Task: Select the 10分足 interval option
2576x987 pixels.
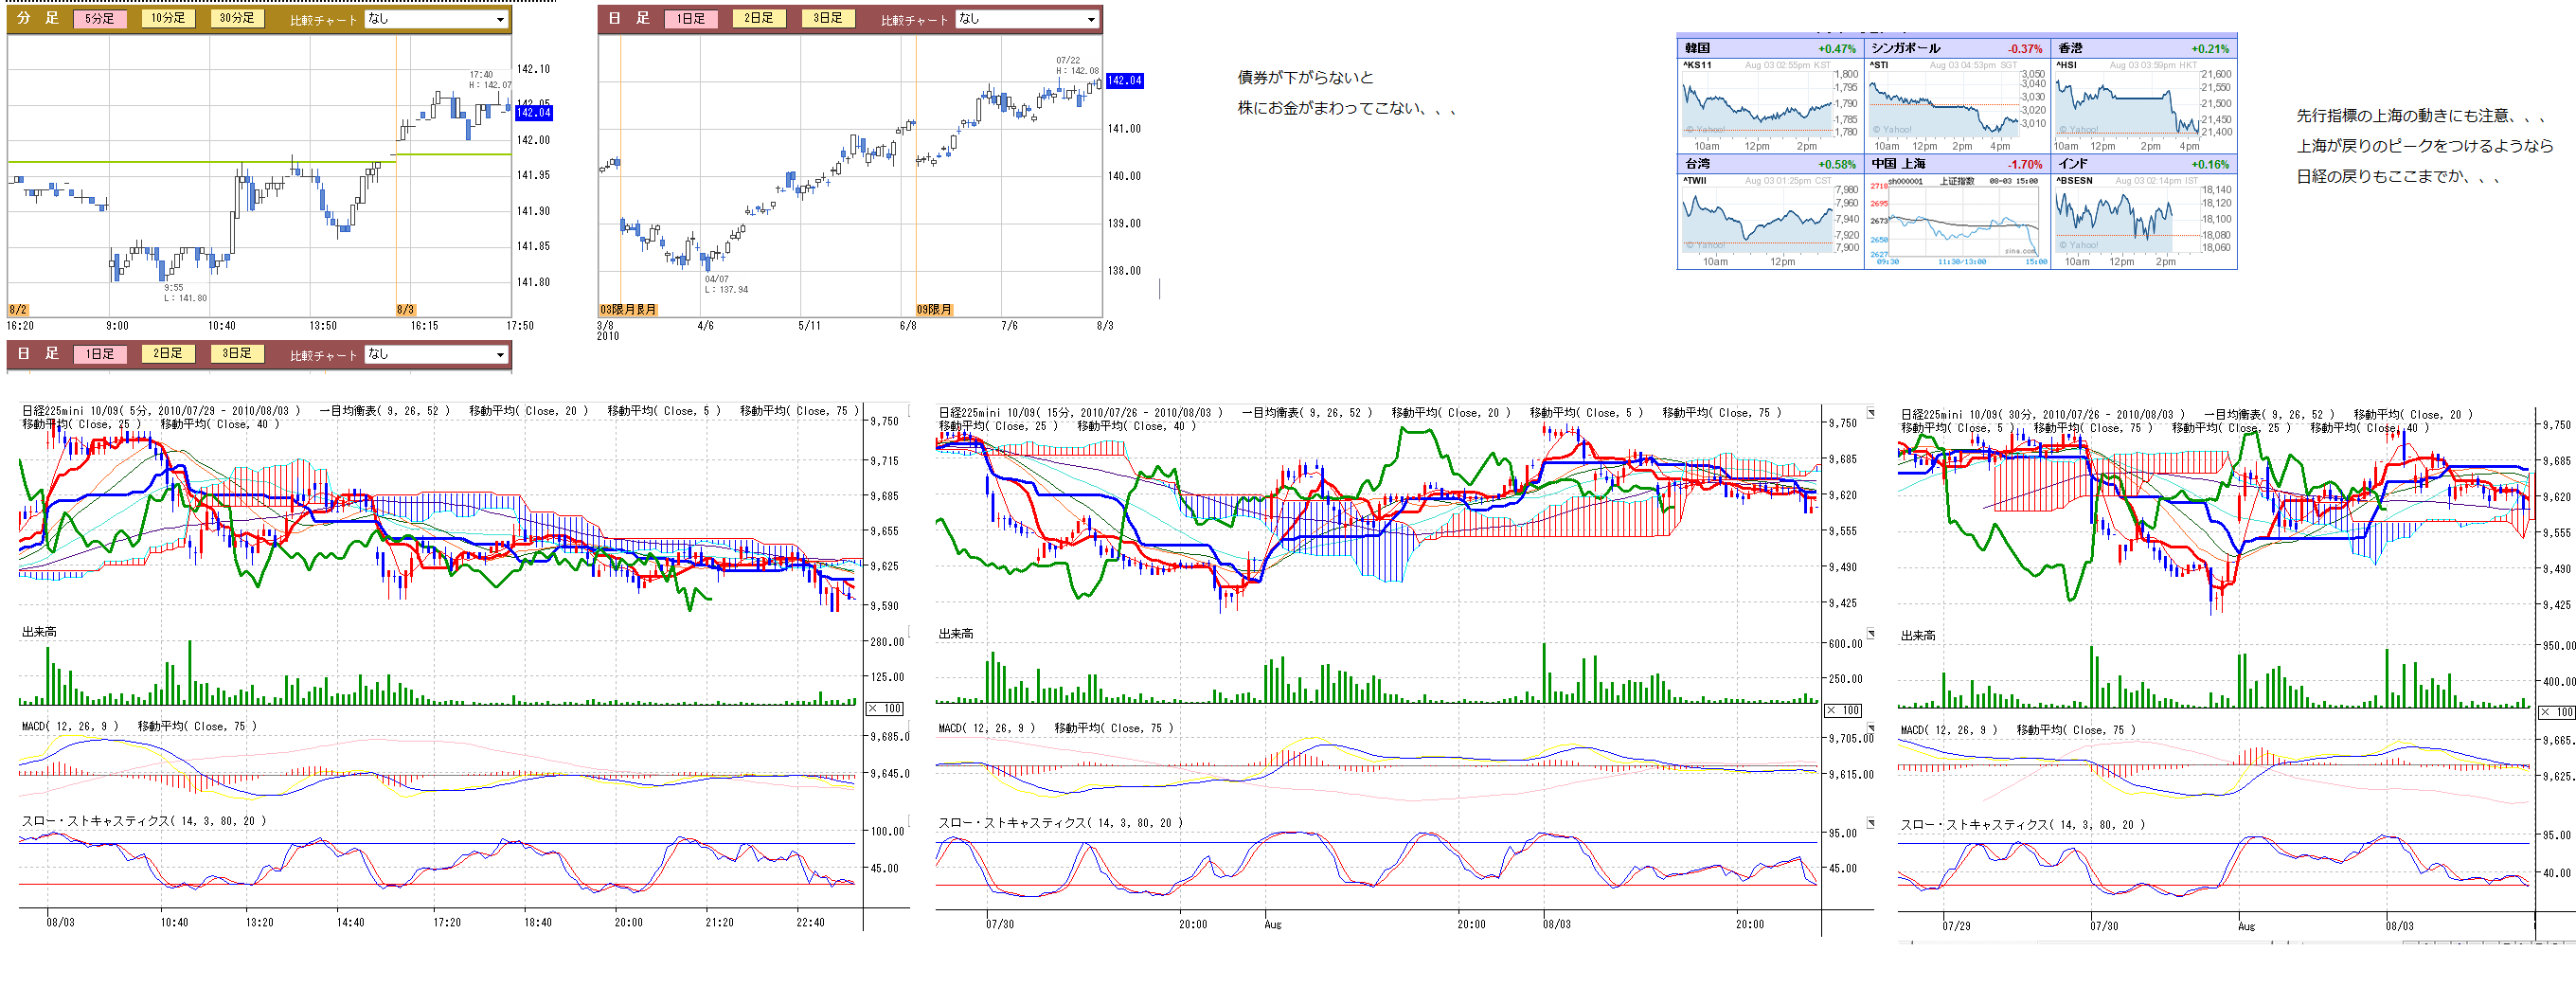Action: (x=168, y=18)
